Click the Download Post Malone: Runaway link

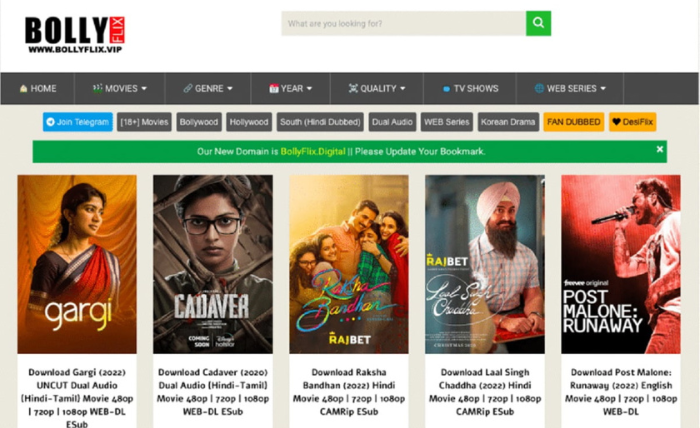[x=621, y=392]
